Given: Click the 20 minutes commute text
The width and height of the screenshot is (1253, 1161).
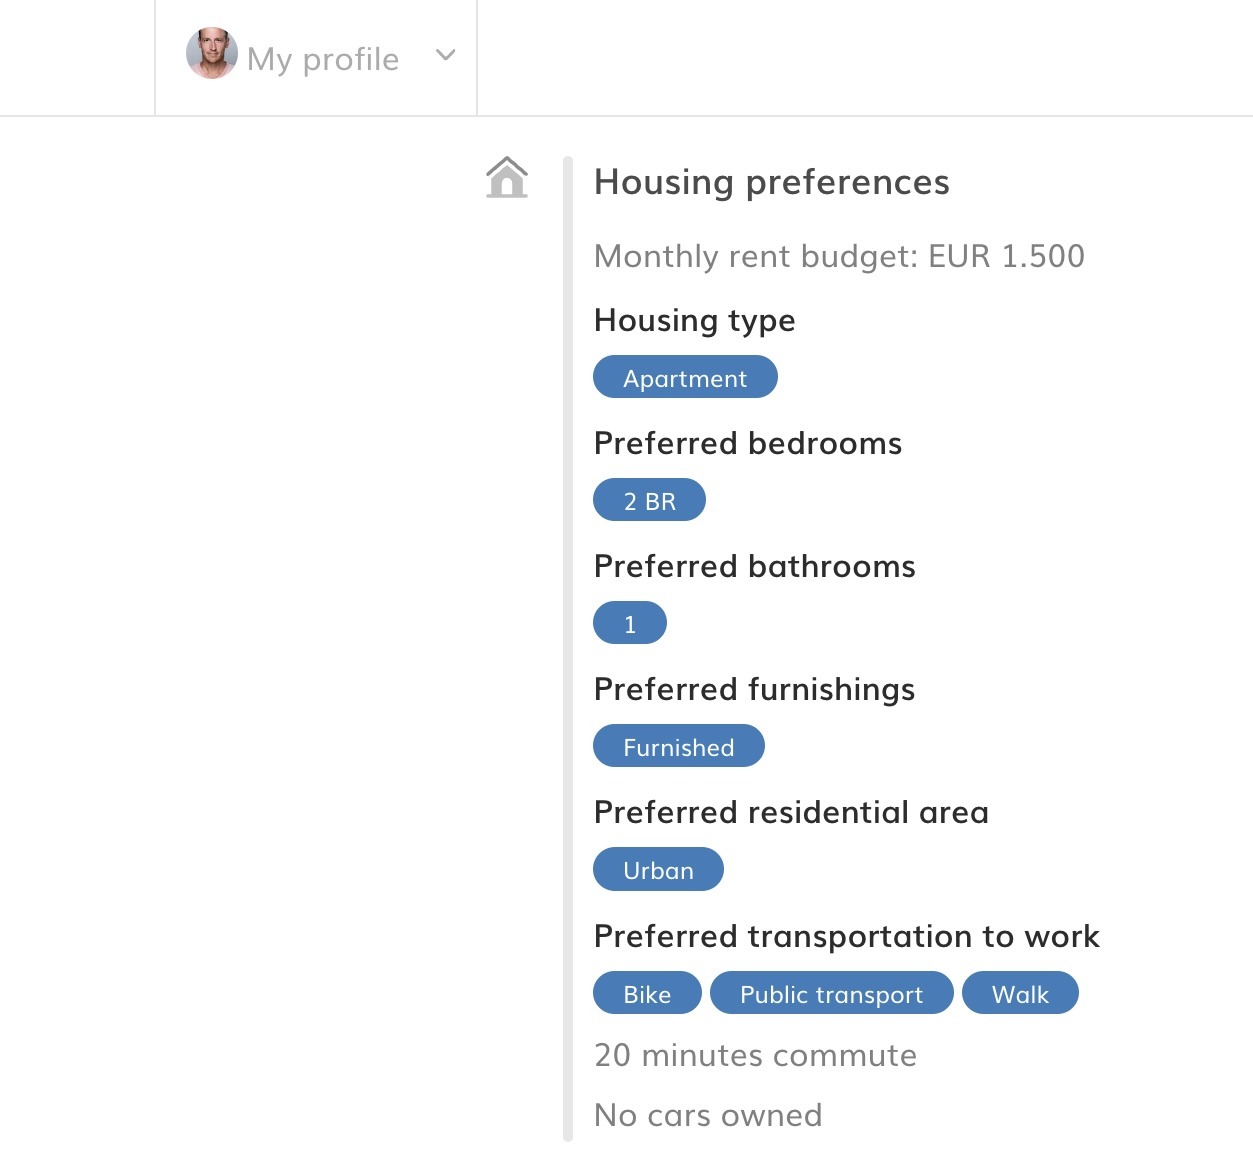Looking at the screenshot, I should (755, 1055).
